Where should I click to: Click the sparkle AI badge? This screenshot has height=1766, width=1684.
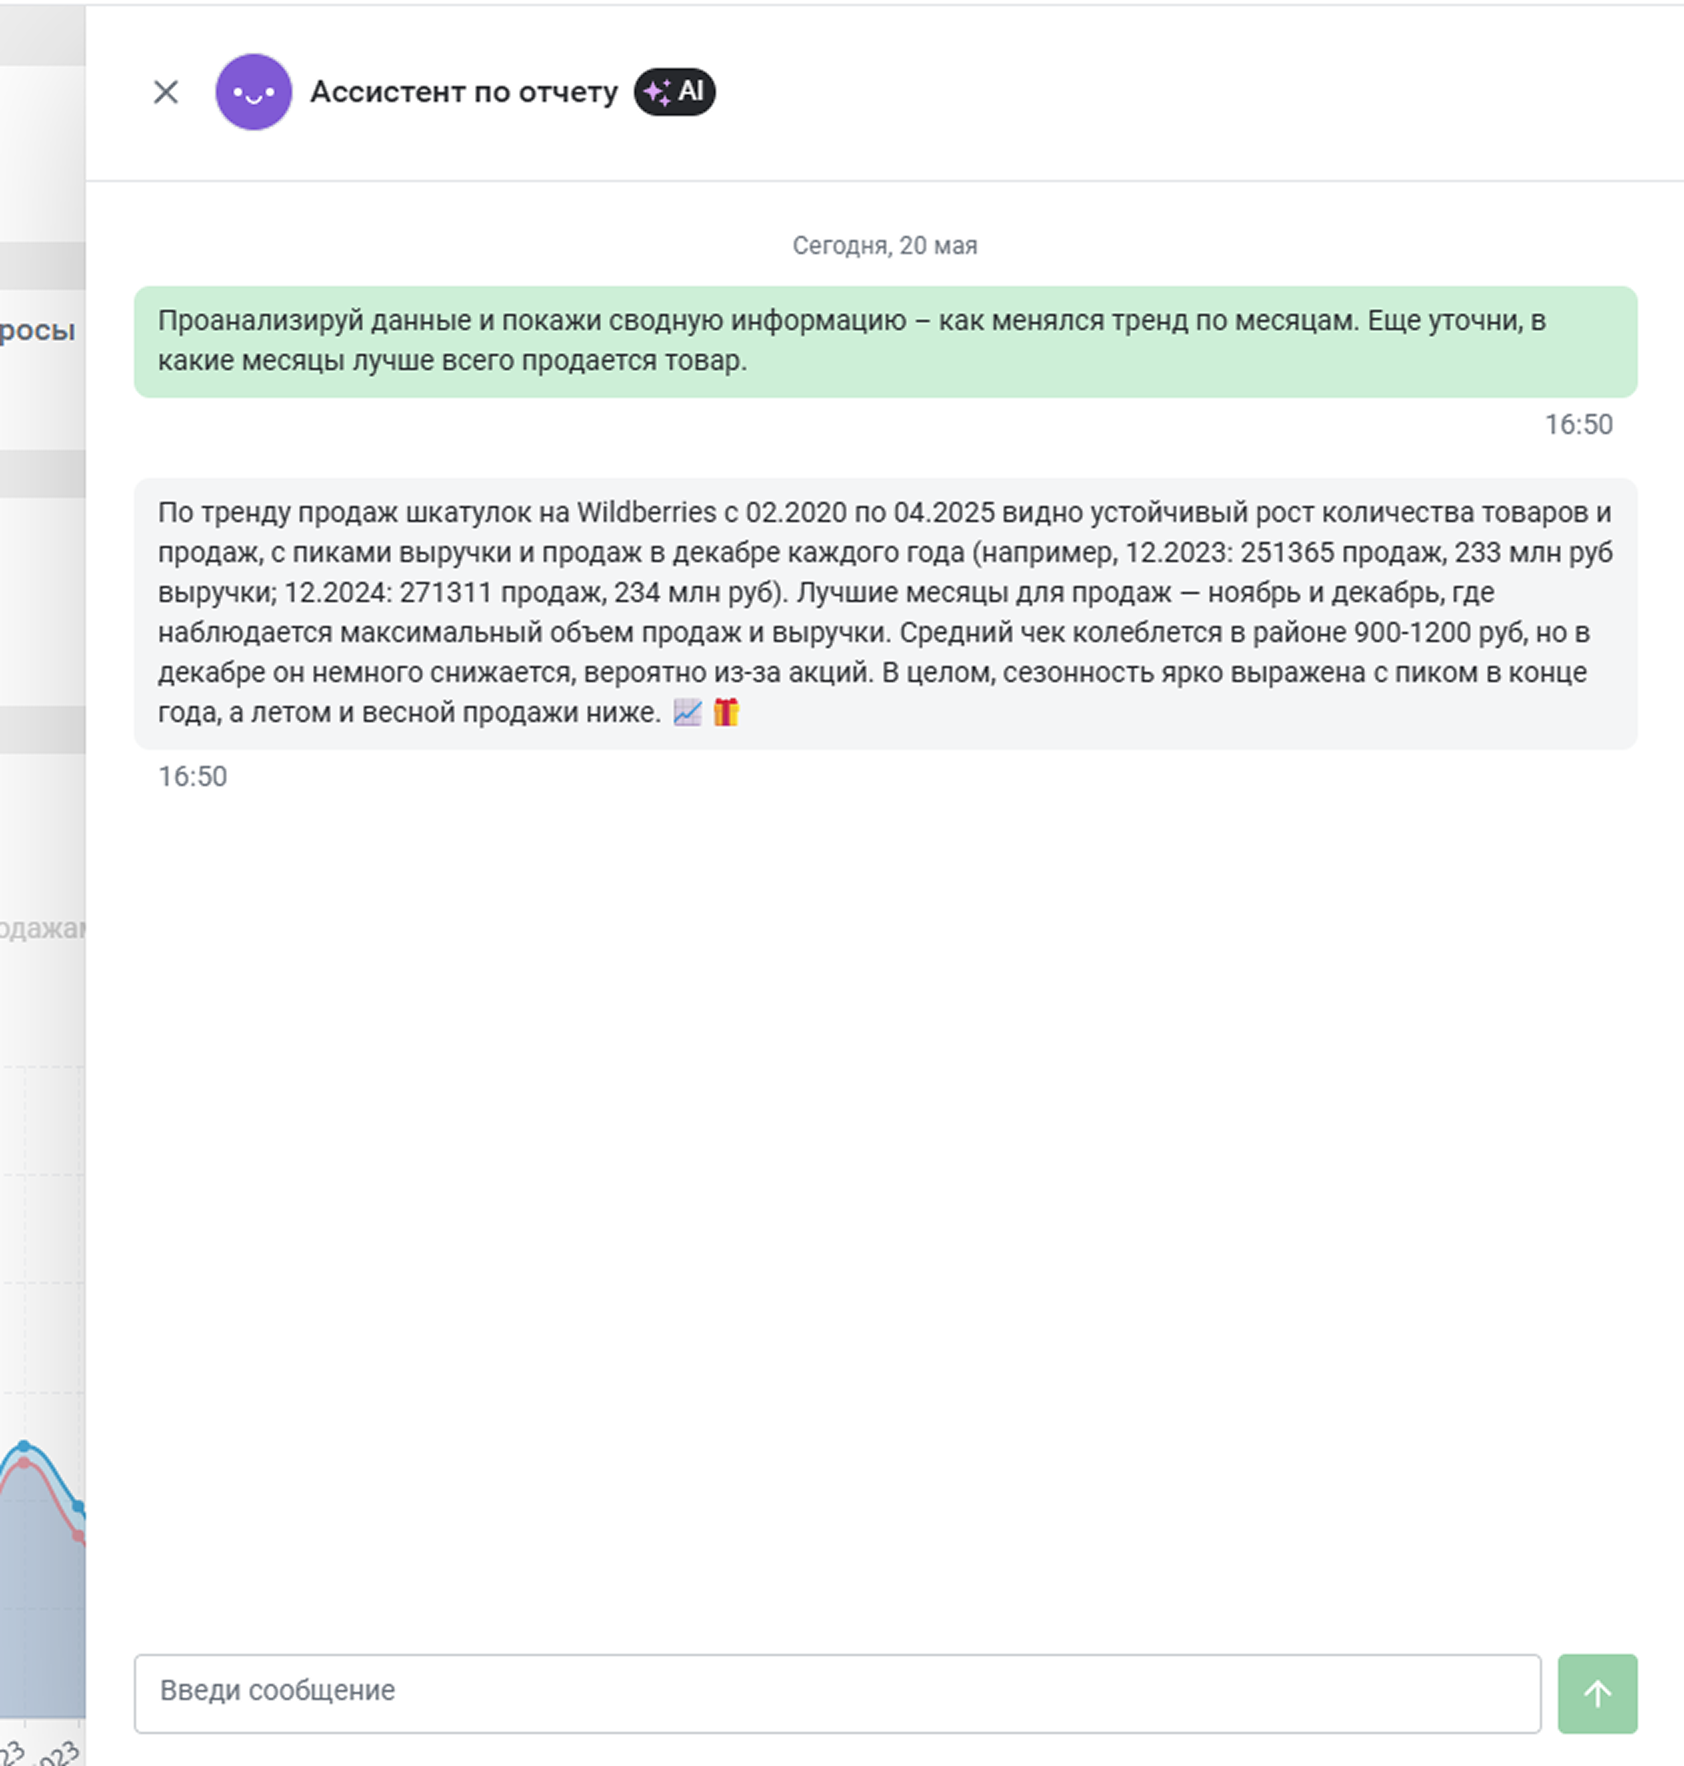pyautogui.click(x=675, y=92)
